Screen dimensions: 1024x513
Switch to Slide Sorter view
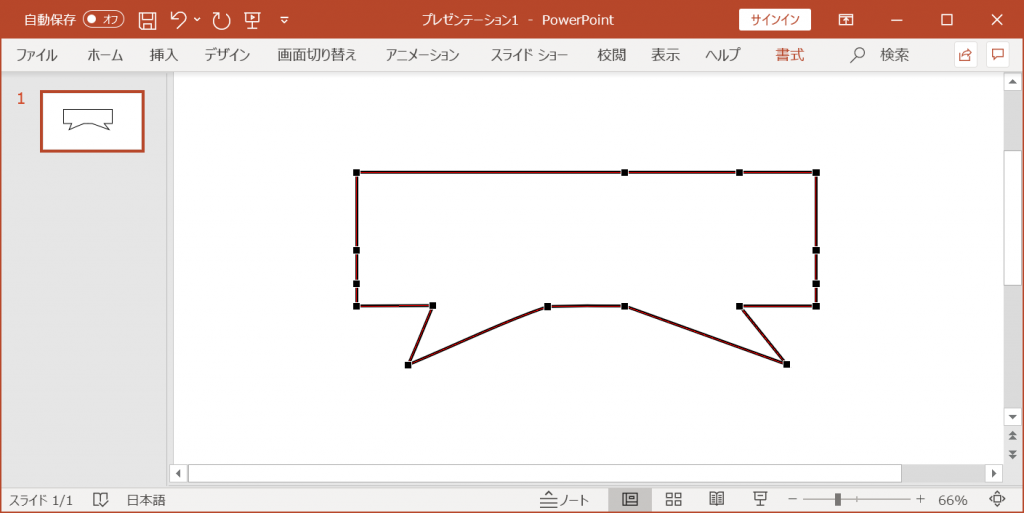click(673, 500)
